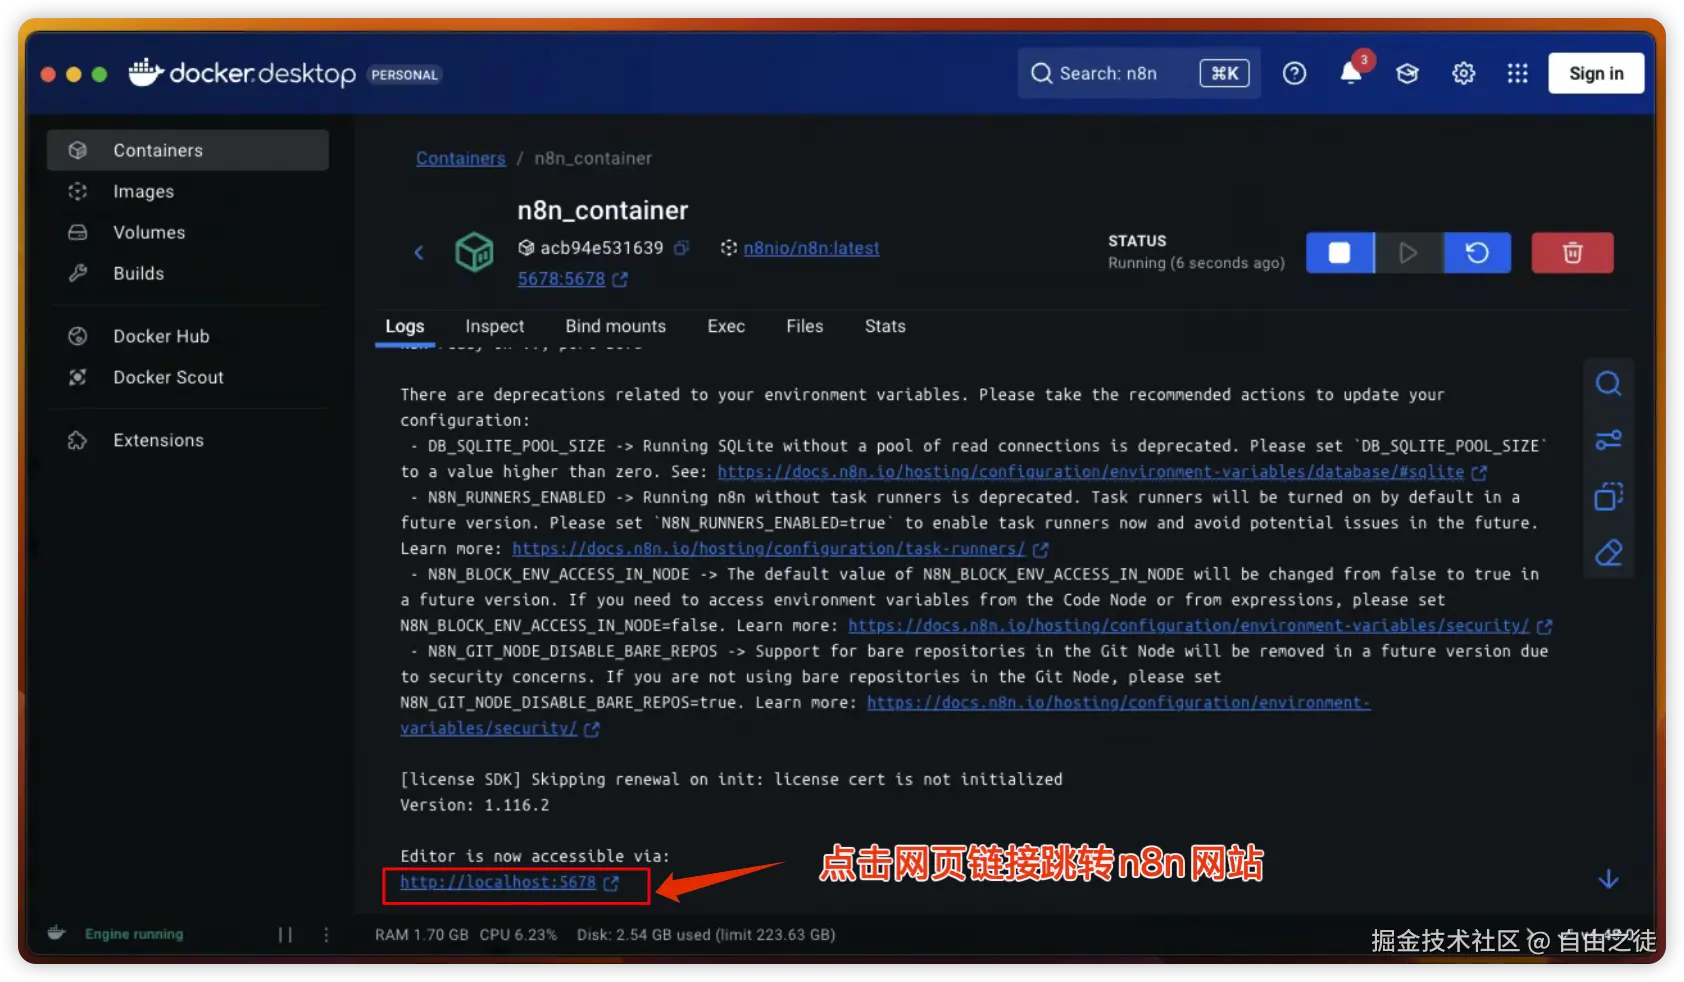Open the help question mark icon

coord(1294,73)
